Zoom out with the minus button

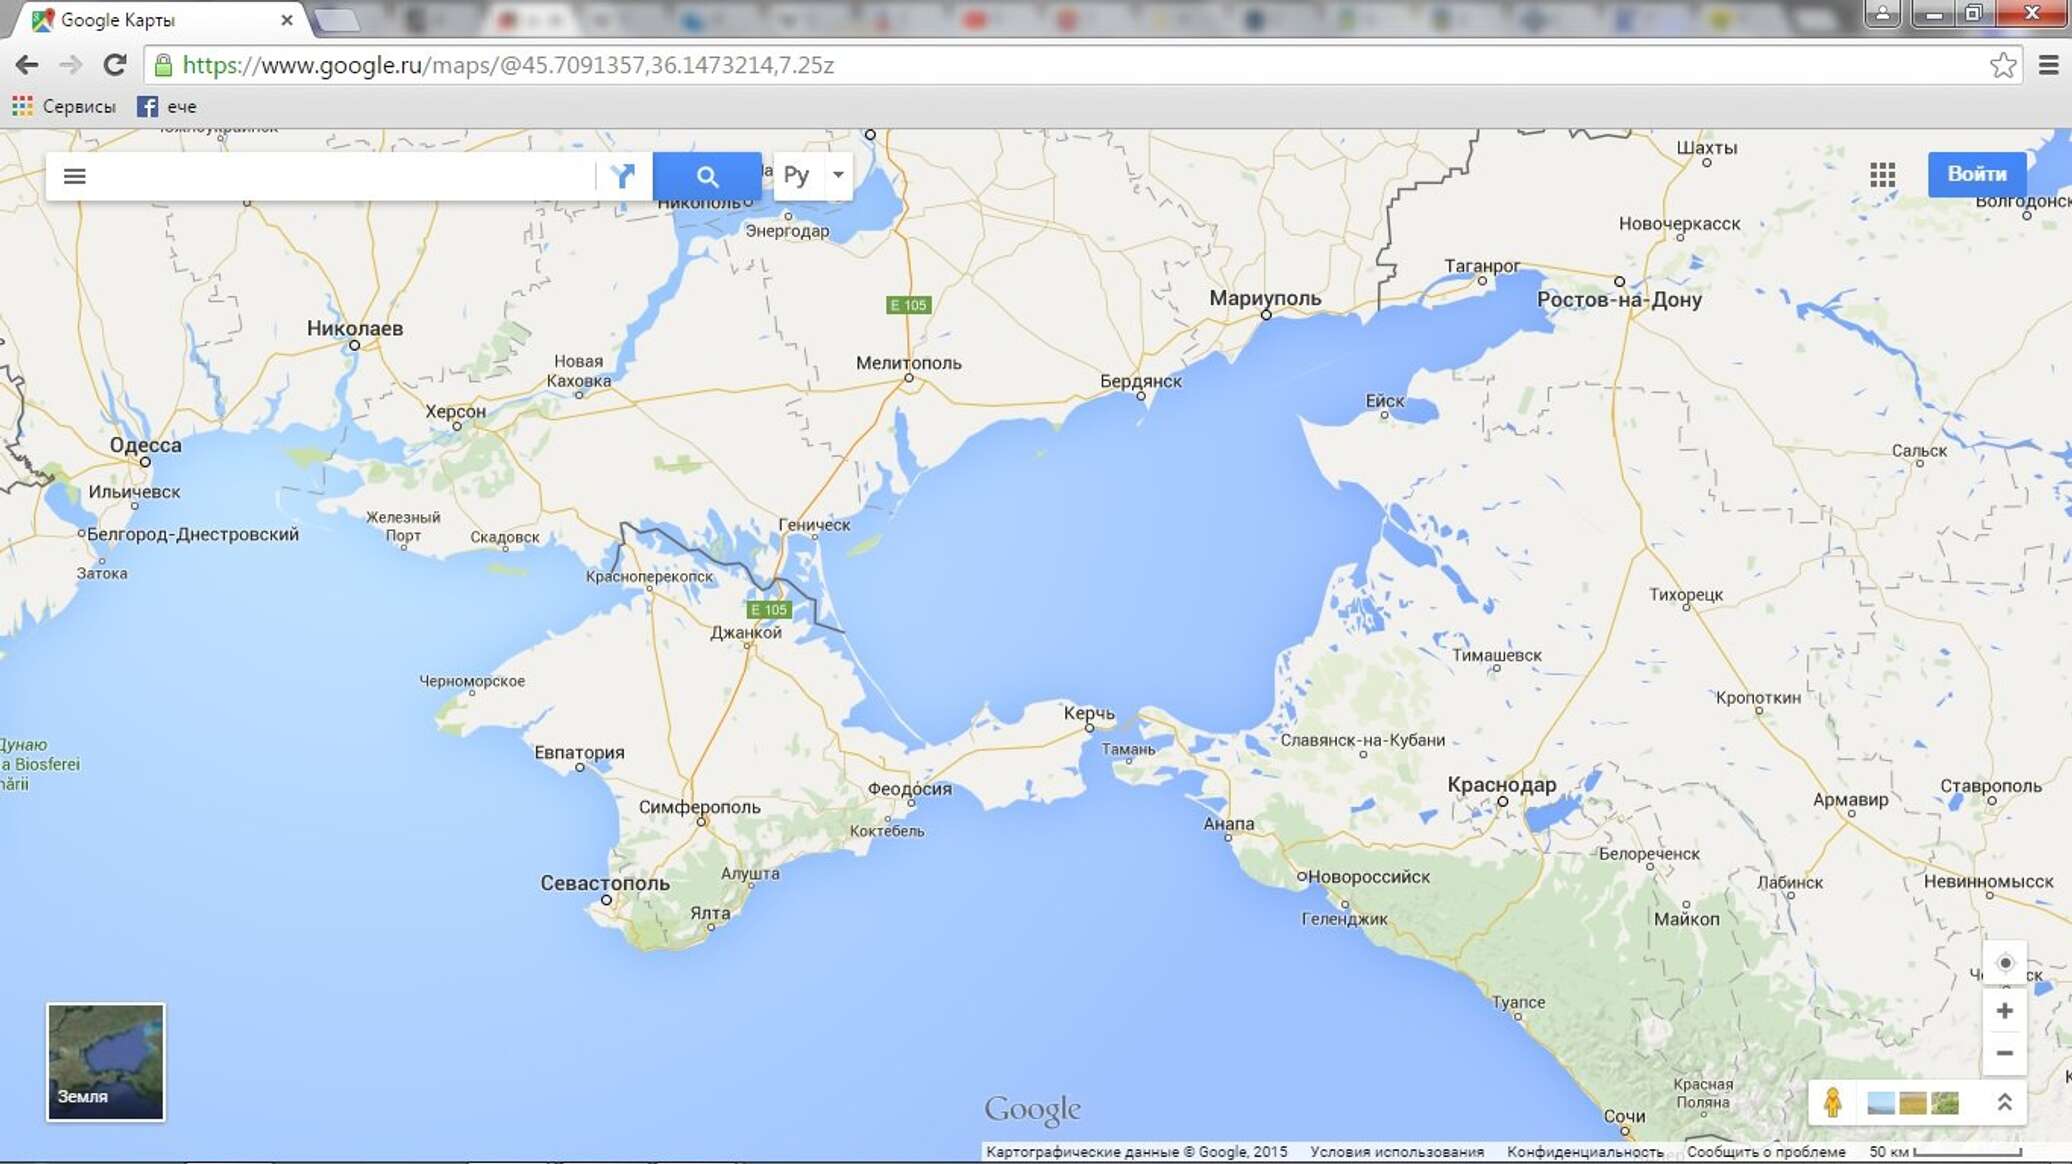2005,1053
